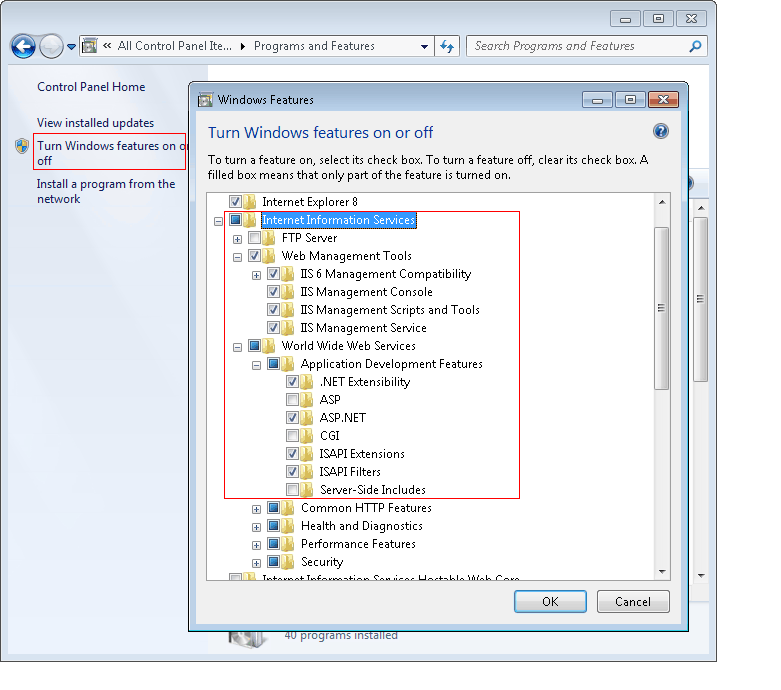Screen dimensions: 781x690
Task: Click the Forward navigation arrow button
Action: (x=51, y=47)
